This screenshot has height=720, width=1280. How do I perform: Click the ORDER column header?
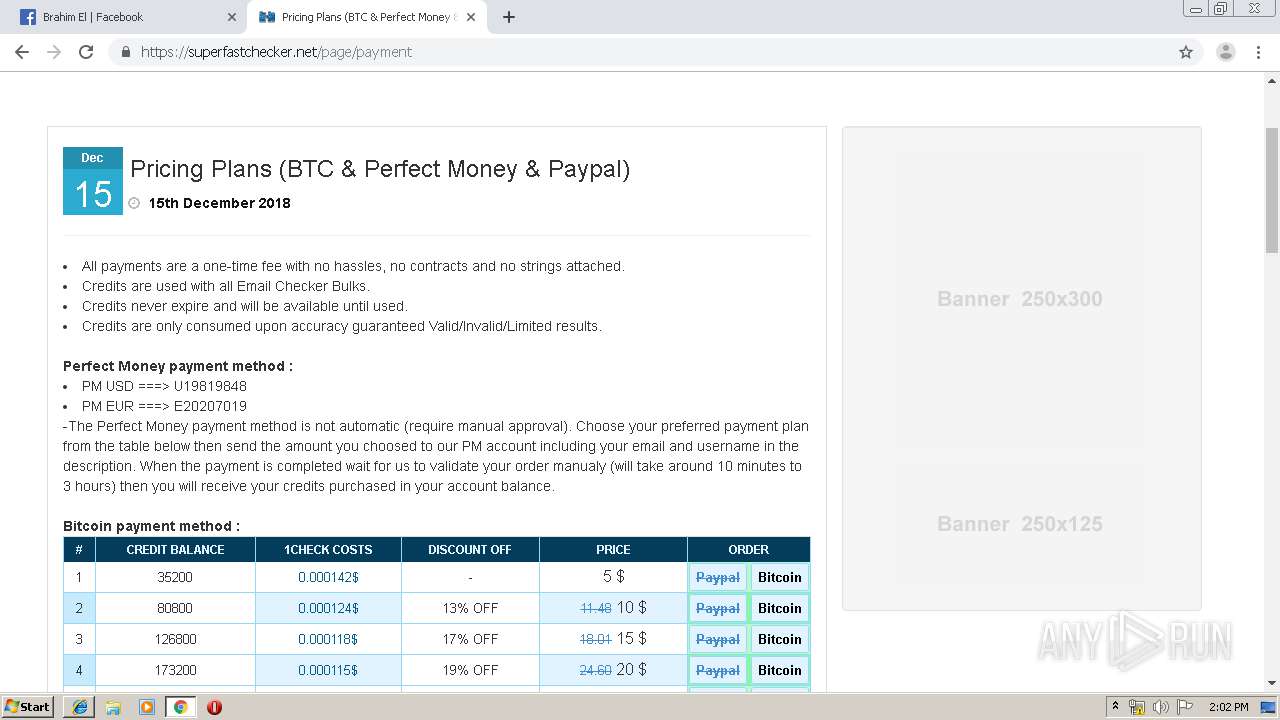tap(749, 549)
